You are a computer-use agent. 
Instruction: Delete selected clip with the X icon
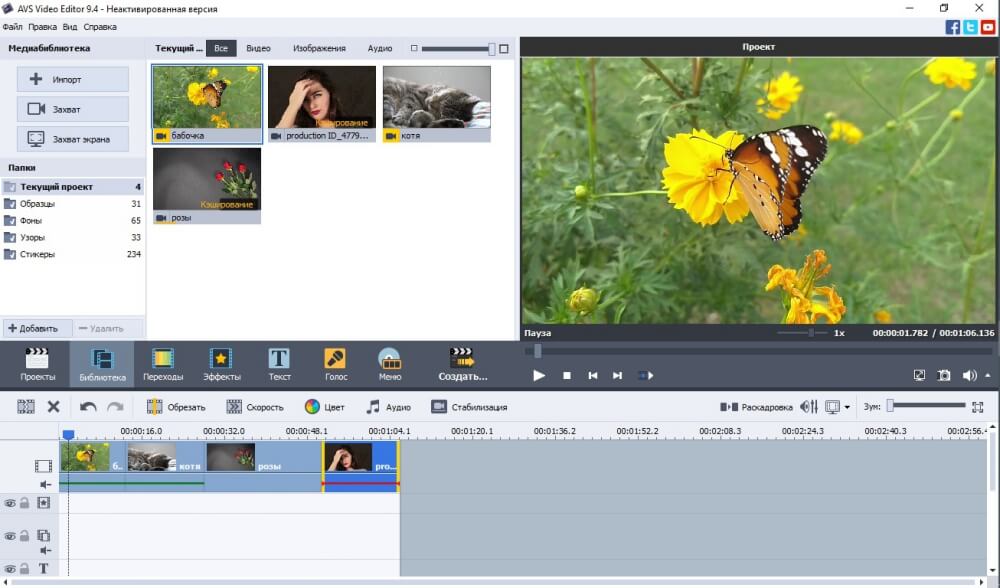pos(54,407)
